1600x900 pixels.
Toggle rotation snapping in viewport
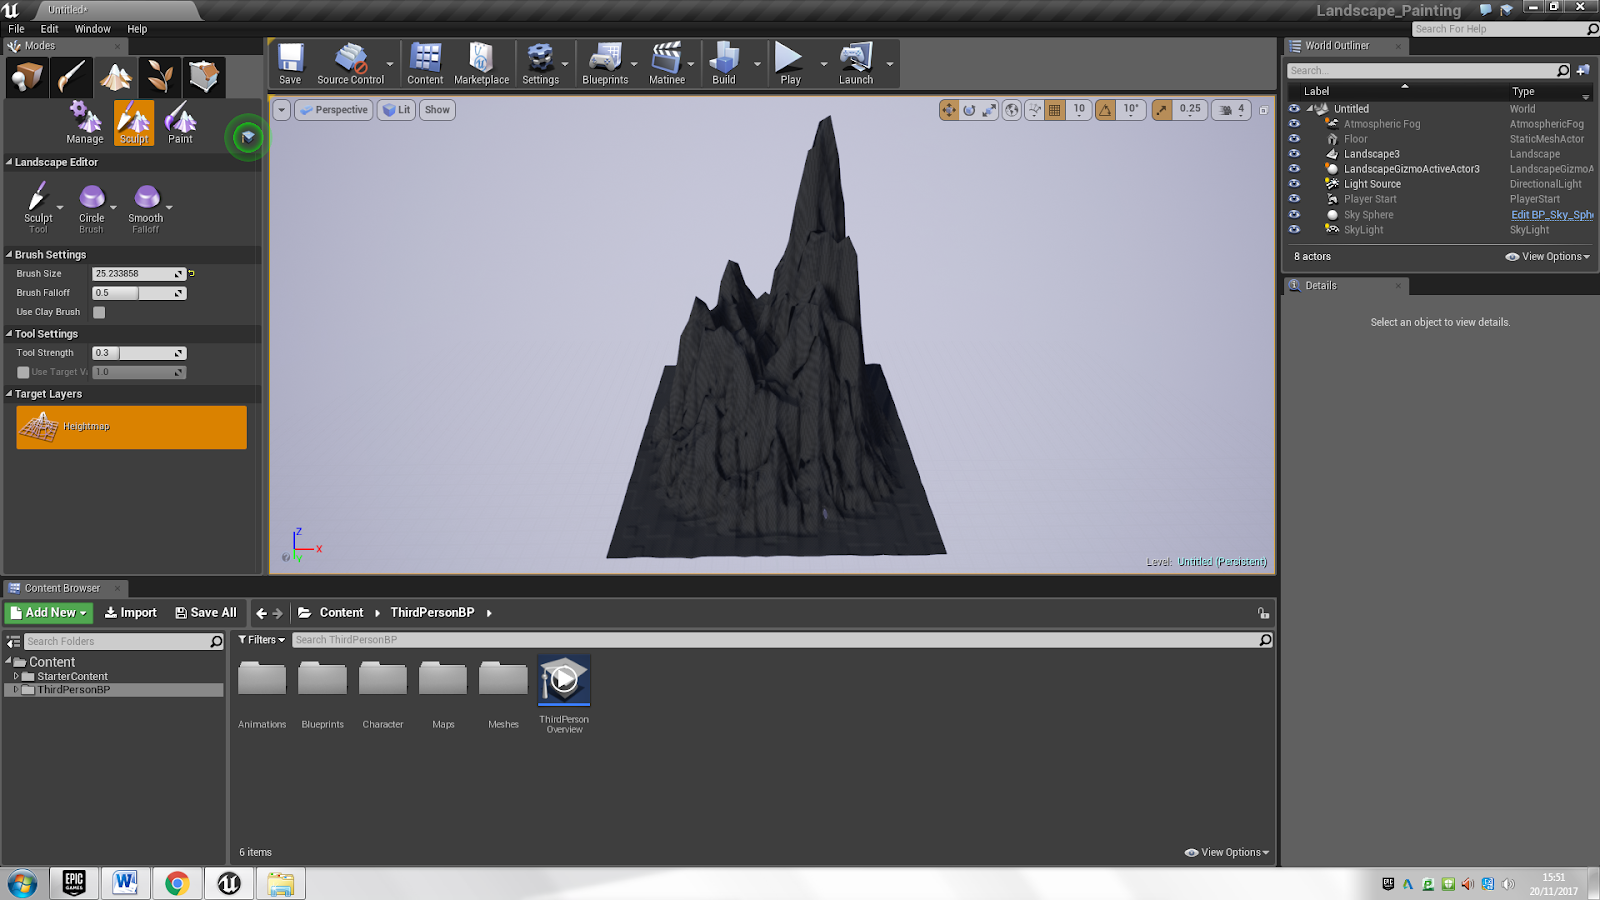(x=1106, y=110)
